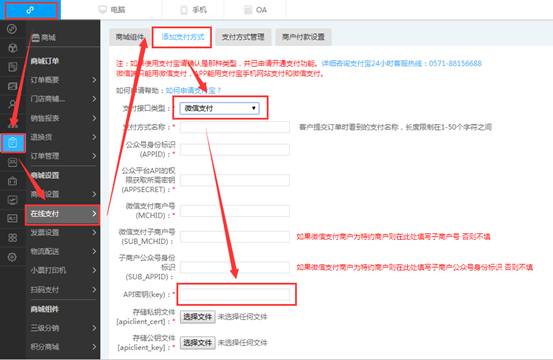Screen dimensions: 553x360
Task: Switch to the 支付方式管理 tab
Action: click(x=243, y=37)
